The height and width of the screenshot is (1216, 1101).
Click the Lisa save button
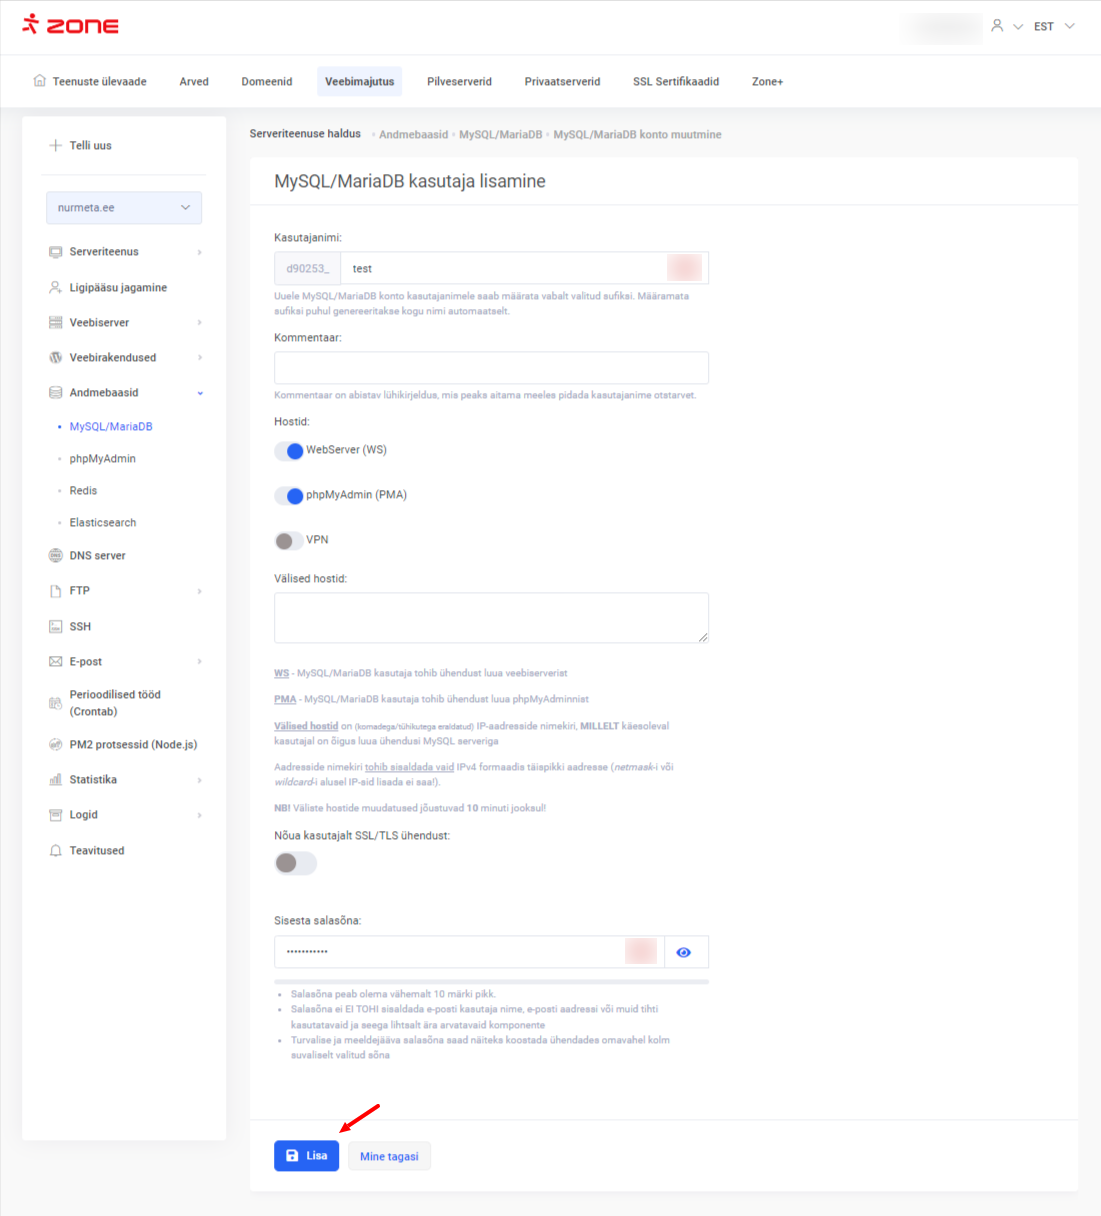point(306,1156)
